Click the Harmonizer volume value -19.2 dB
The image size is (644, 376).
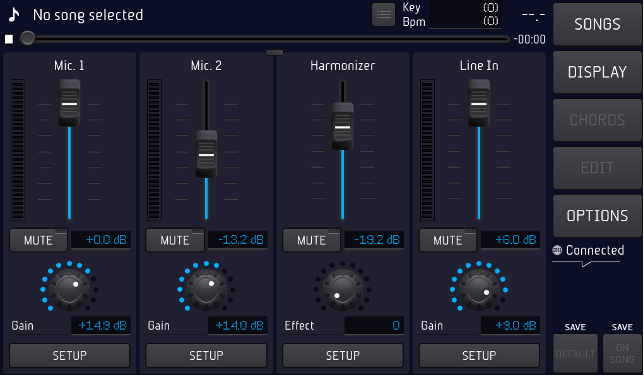pos(374,240)
